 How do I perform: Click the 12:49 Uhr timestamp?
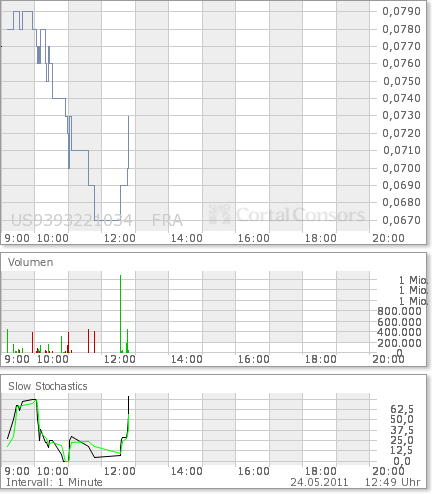pos(393,482)
